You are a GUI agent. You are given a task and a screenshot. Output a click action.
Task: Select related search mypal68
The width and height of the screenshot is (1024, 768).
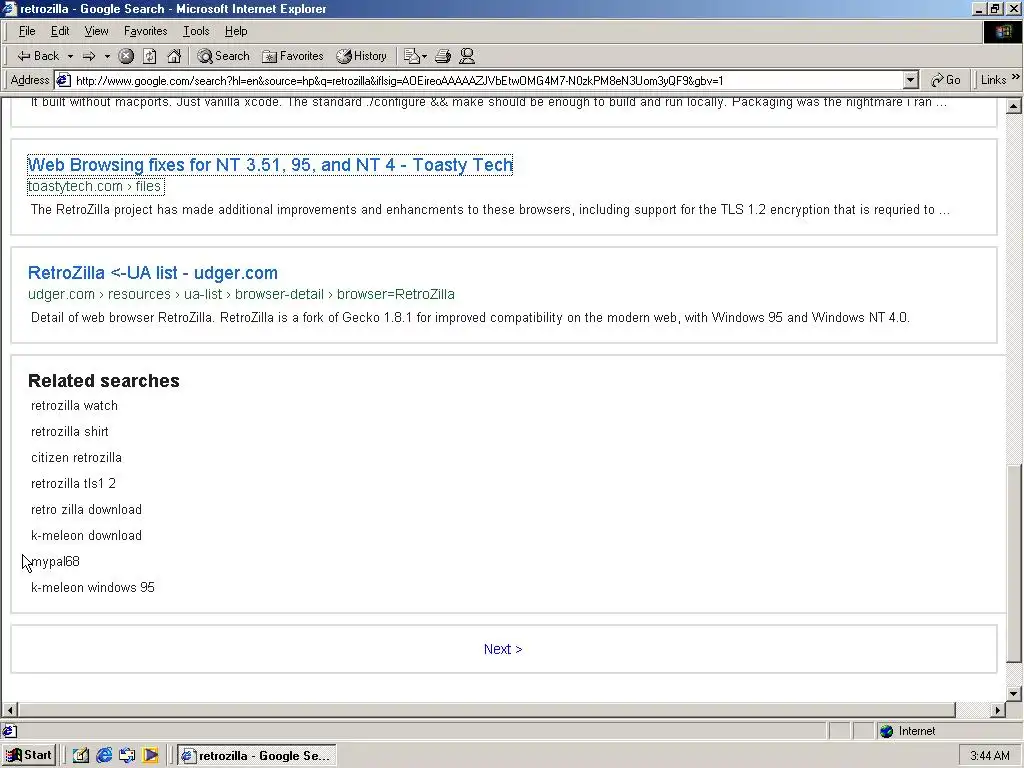click(56, 562)
